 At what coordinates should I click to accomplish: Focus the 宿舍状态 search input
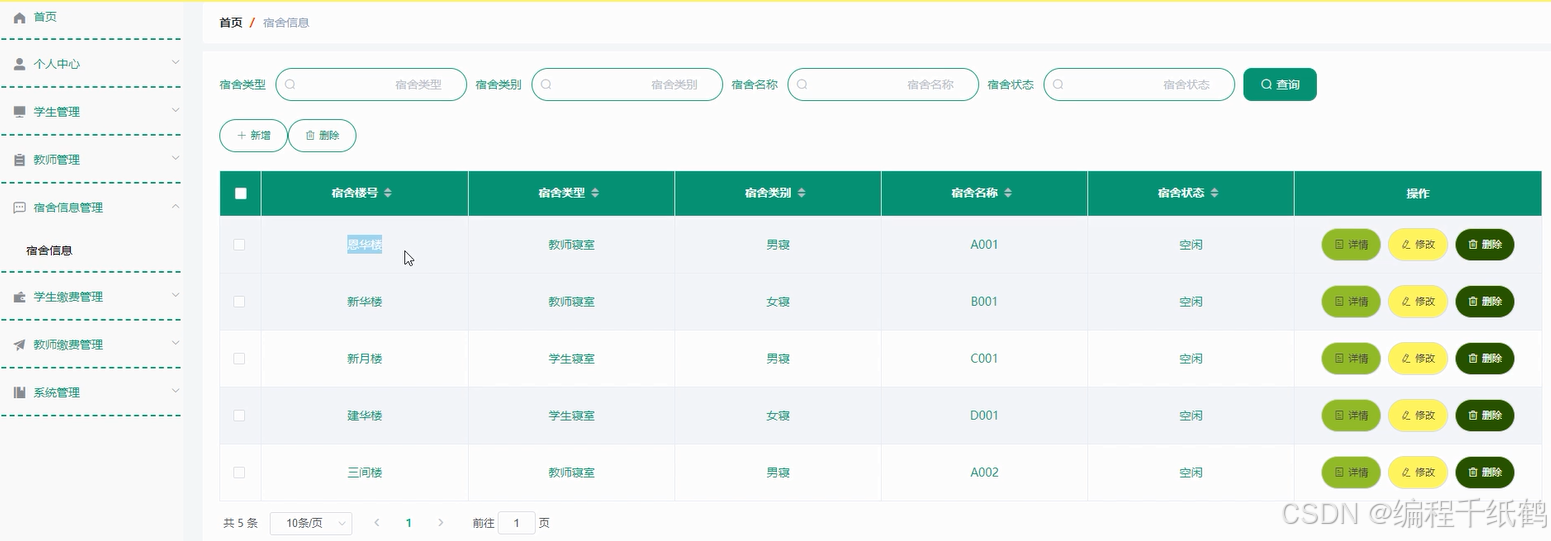point(1139,85)
